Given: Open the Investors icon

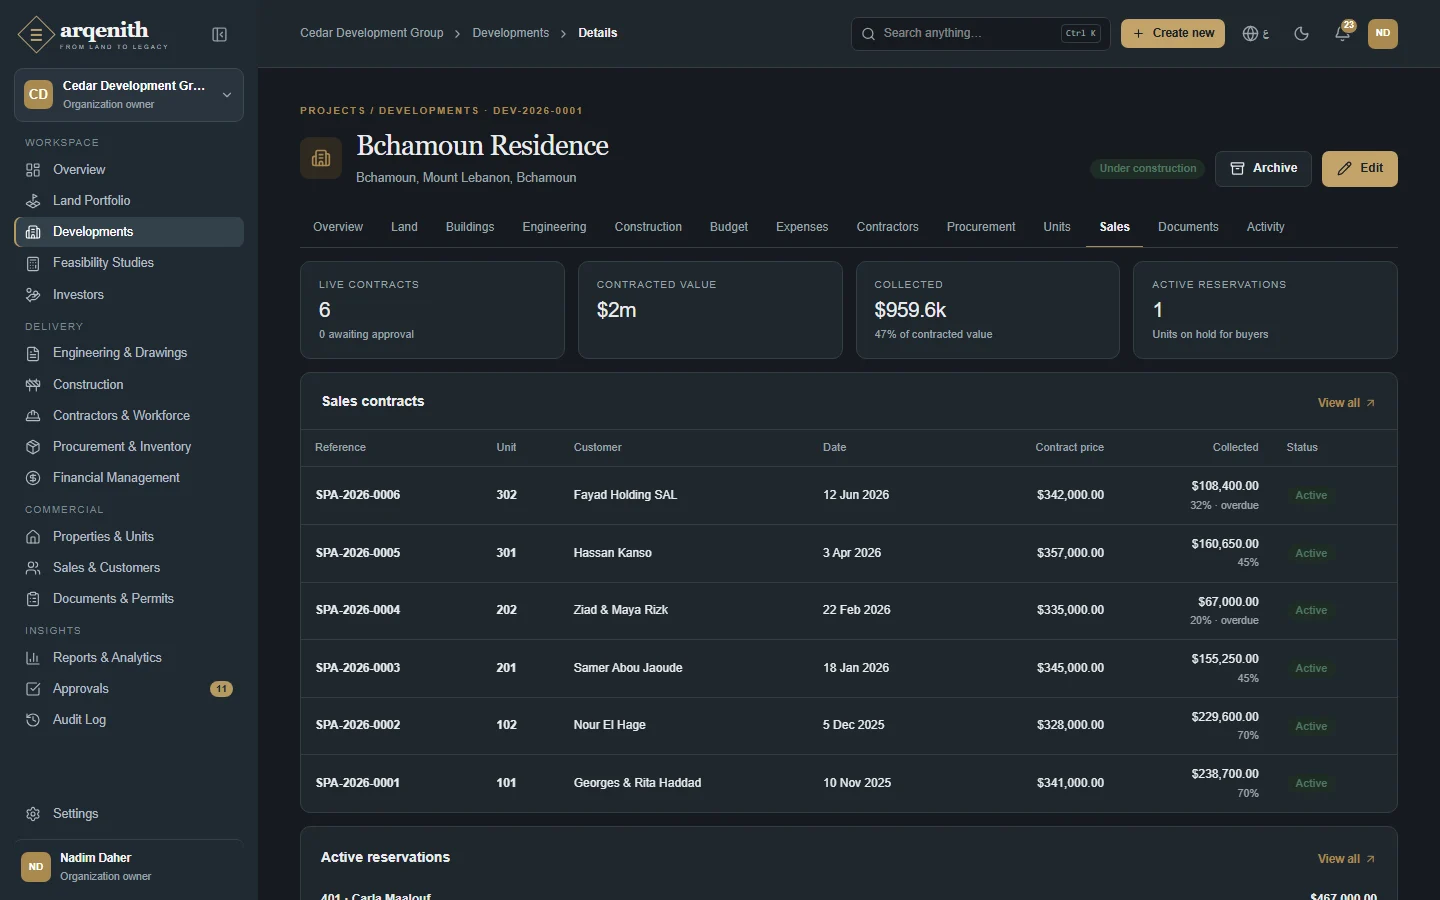Looking at the screenshot, I should point(33,295).
